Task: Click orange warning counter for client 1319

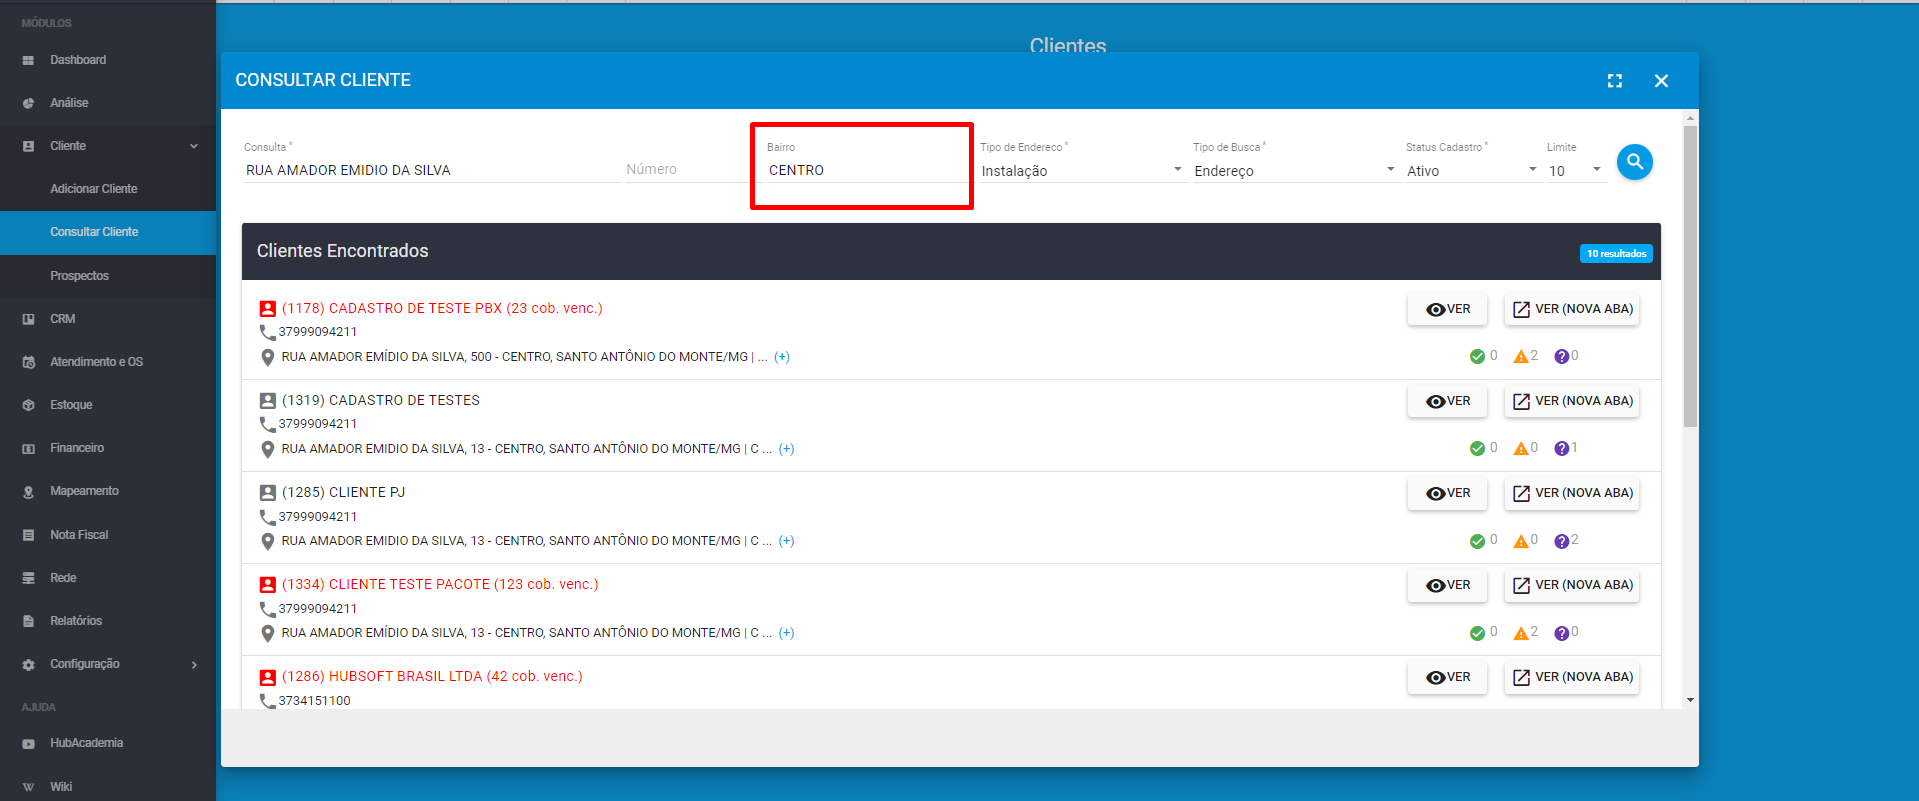Action: tap(1526, 448)
